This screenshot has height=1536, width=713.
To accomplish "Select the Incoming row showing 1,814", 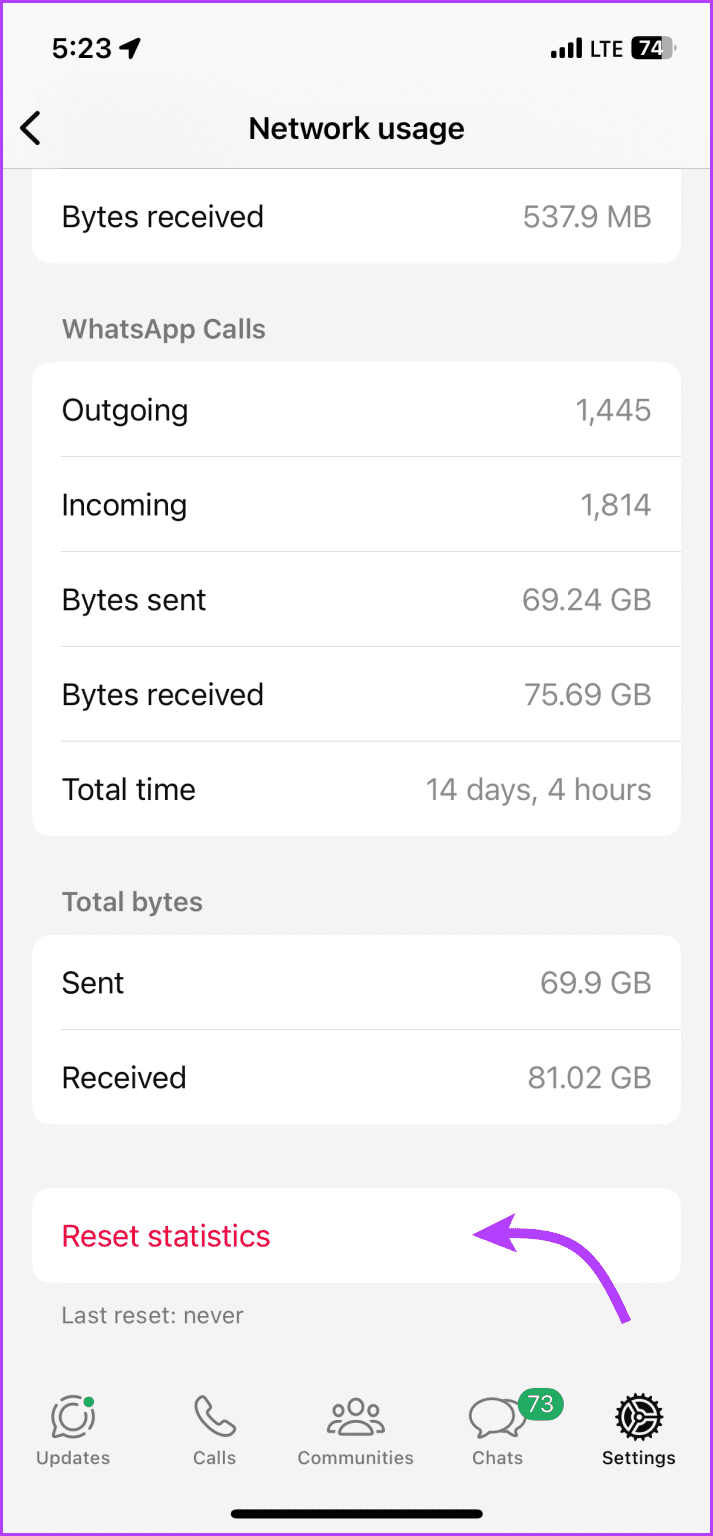I will [356, 505].
